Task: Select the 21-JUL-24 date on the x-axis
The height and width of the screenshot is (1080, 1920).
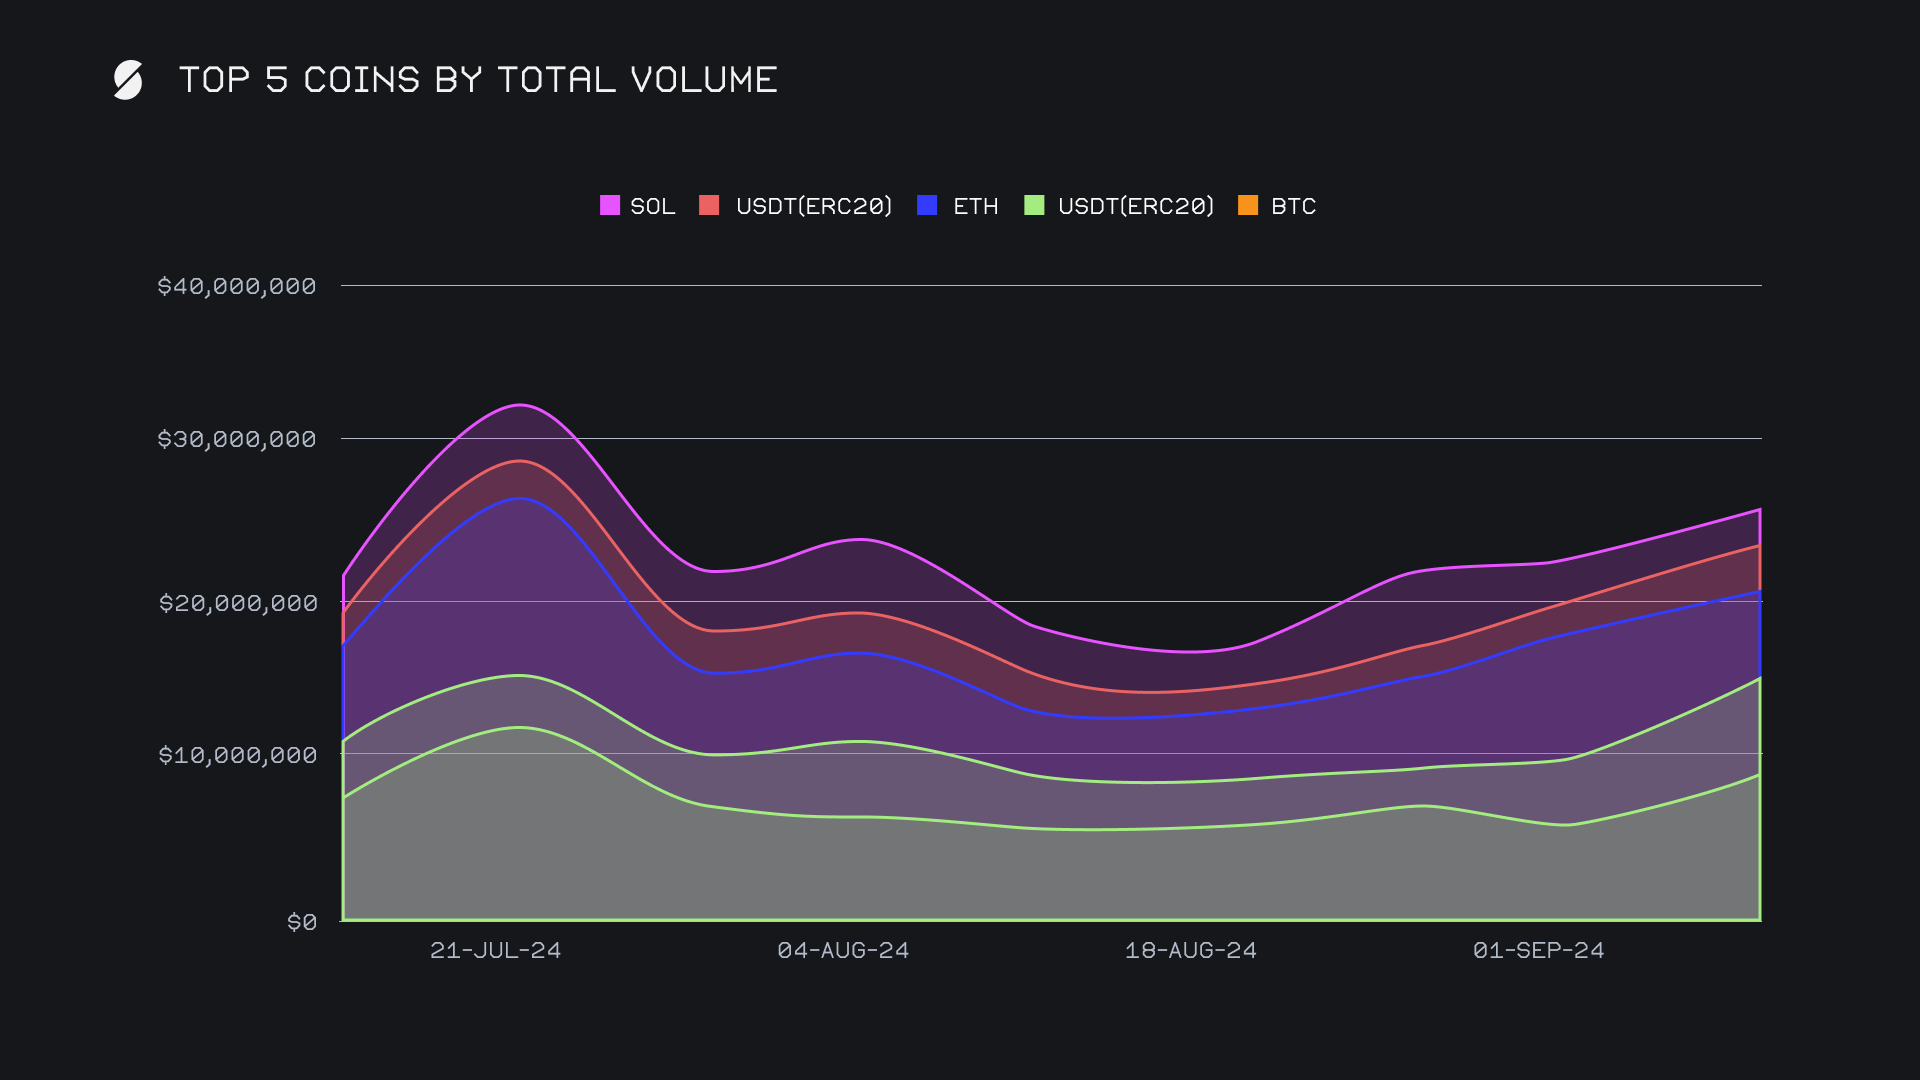Action: [495, 951]
